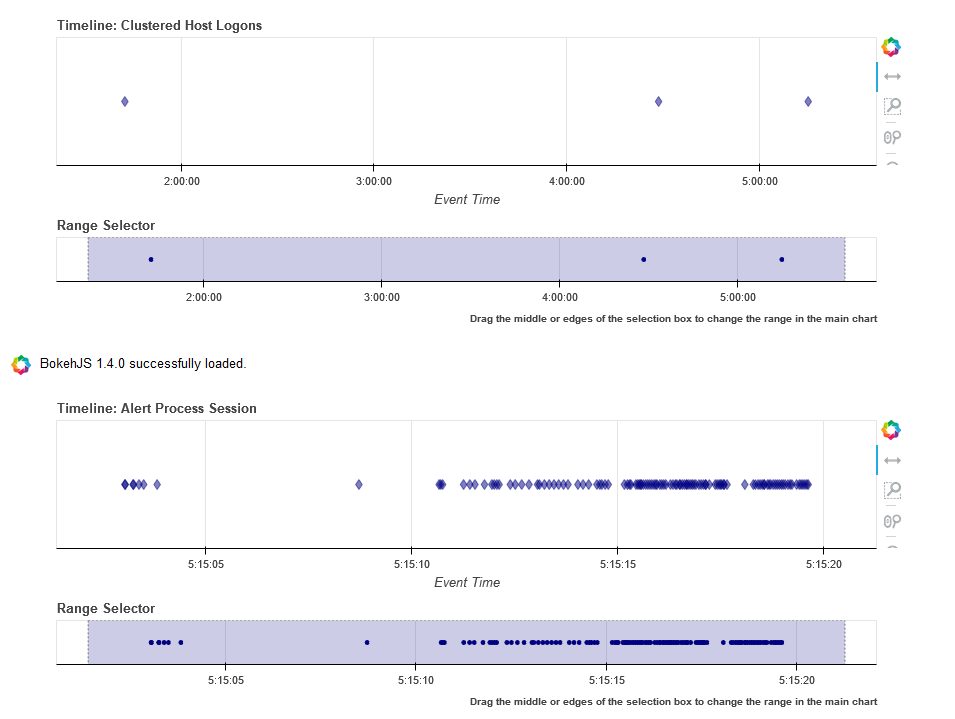Click the Bokeh logo beside Alert Process Session chart

[x=891, y=430]
